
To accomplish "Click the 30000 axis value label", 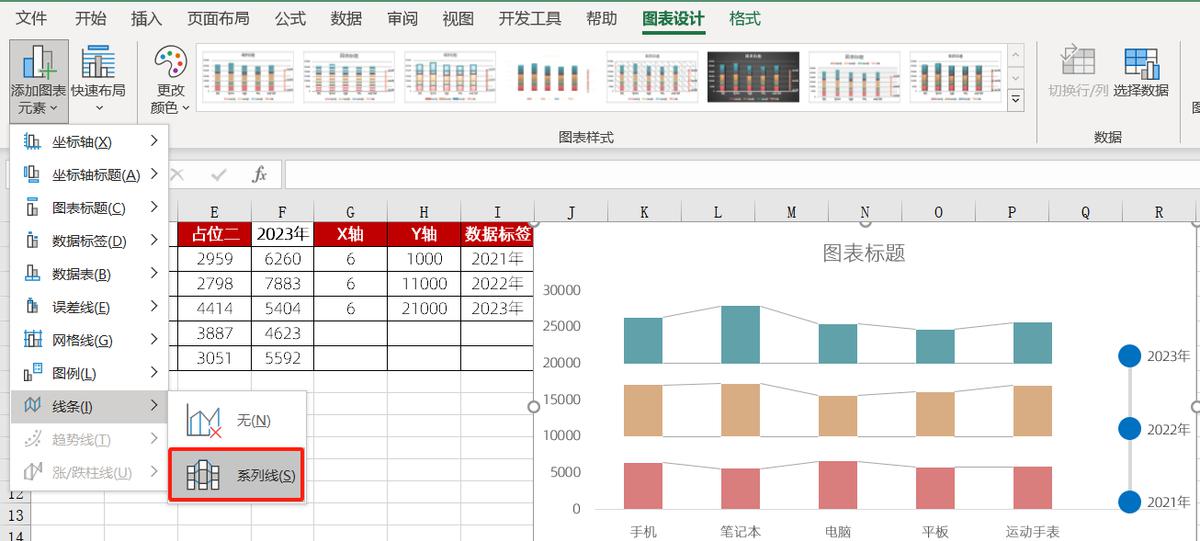I will pyautogui.click(x=562, y=290).
